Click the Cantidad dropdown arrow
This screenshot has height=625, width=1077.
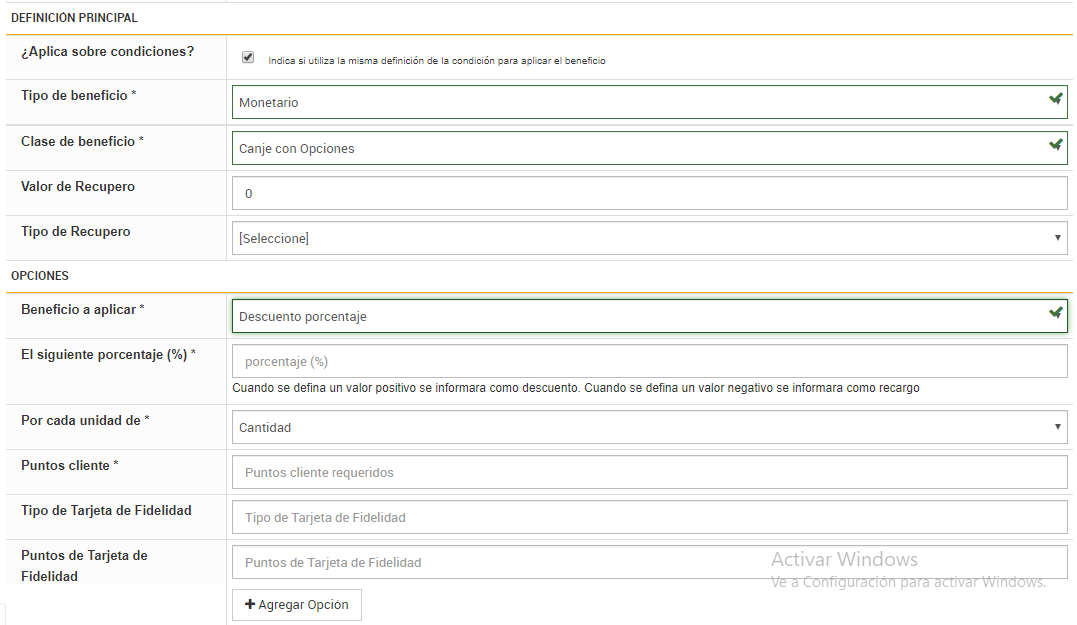click(1058, 427)
